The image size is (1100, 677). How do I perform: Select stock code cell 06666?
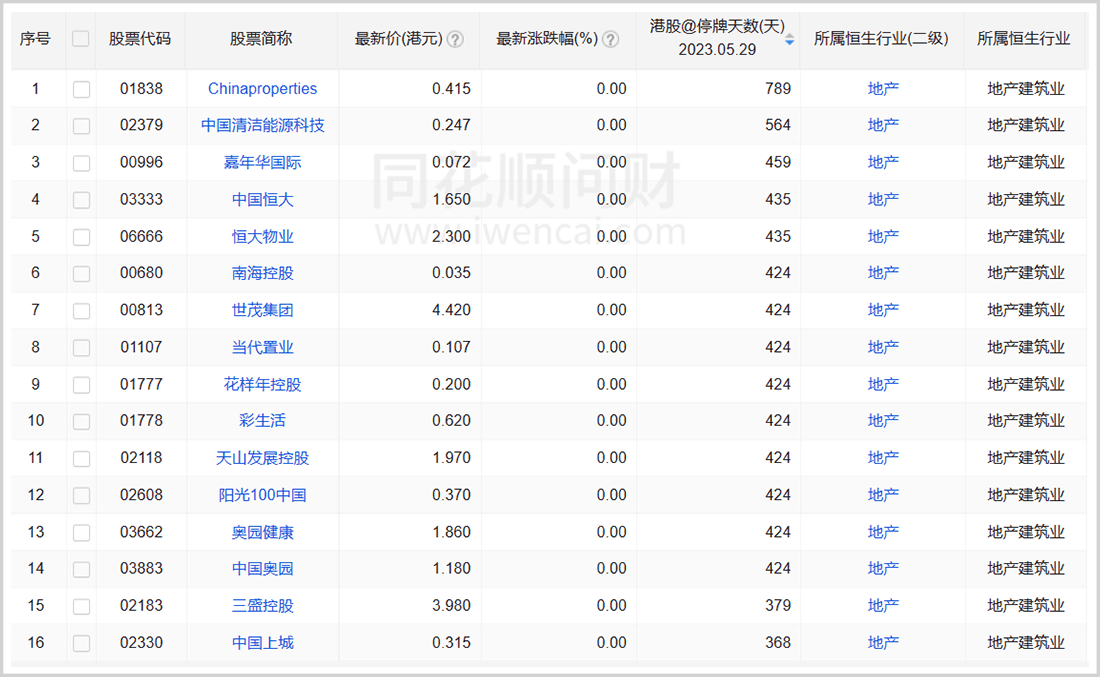141,237
